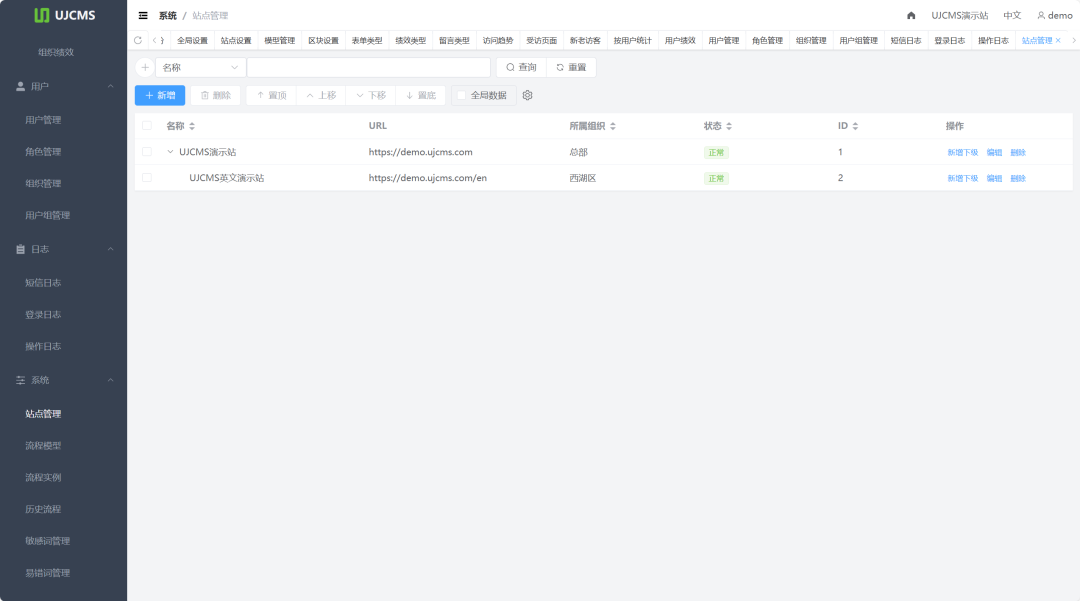Tick the select-all checkbox in table header
The image size is (1080, 601).
click(x=147, y=126)
